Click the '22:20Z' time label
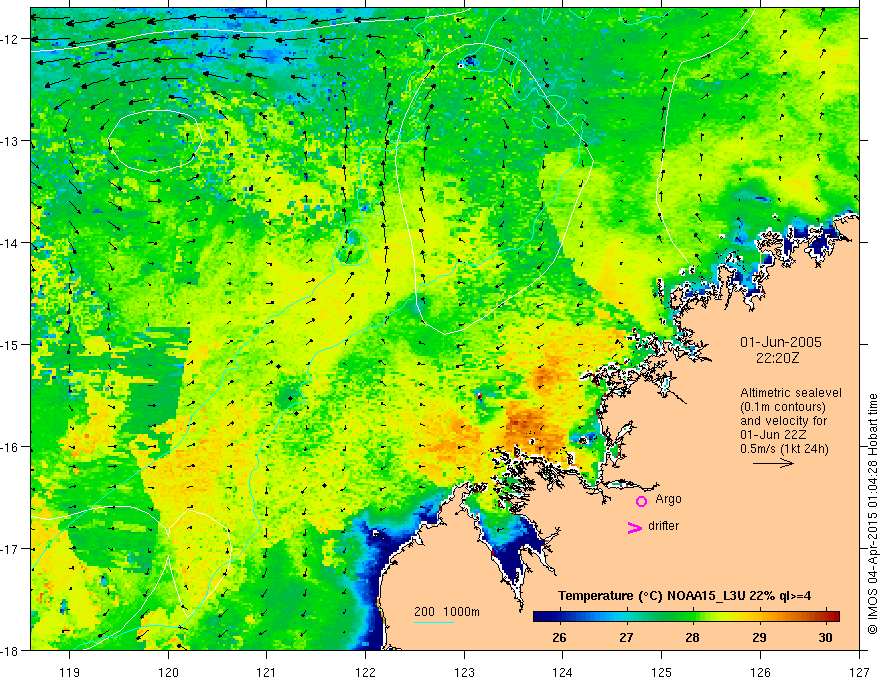880x680 pixels. [777, 358]
